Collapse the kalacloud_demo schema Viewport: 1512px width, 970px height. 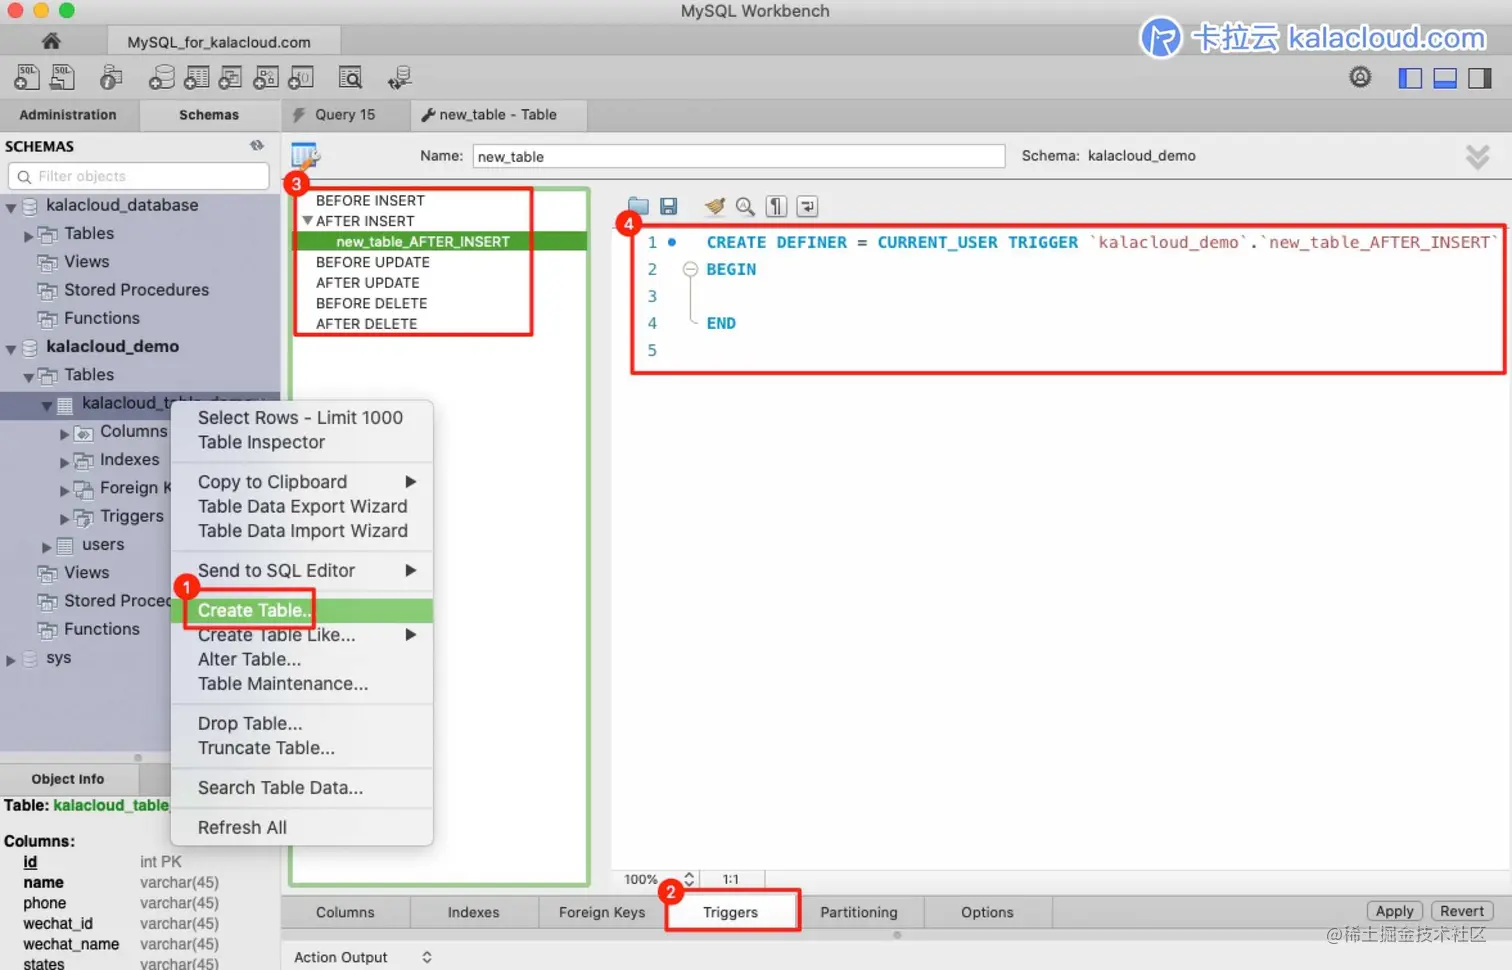point(11,349)
